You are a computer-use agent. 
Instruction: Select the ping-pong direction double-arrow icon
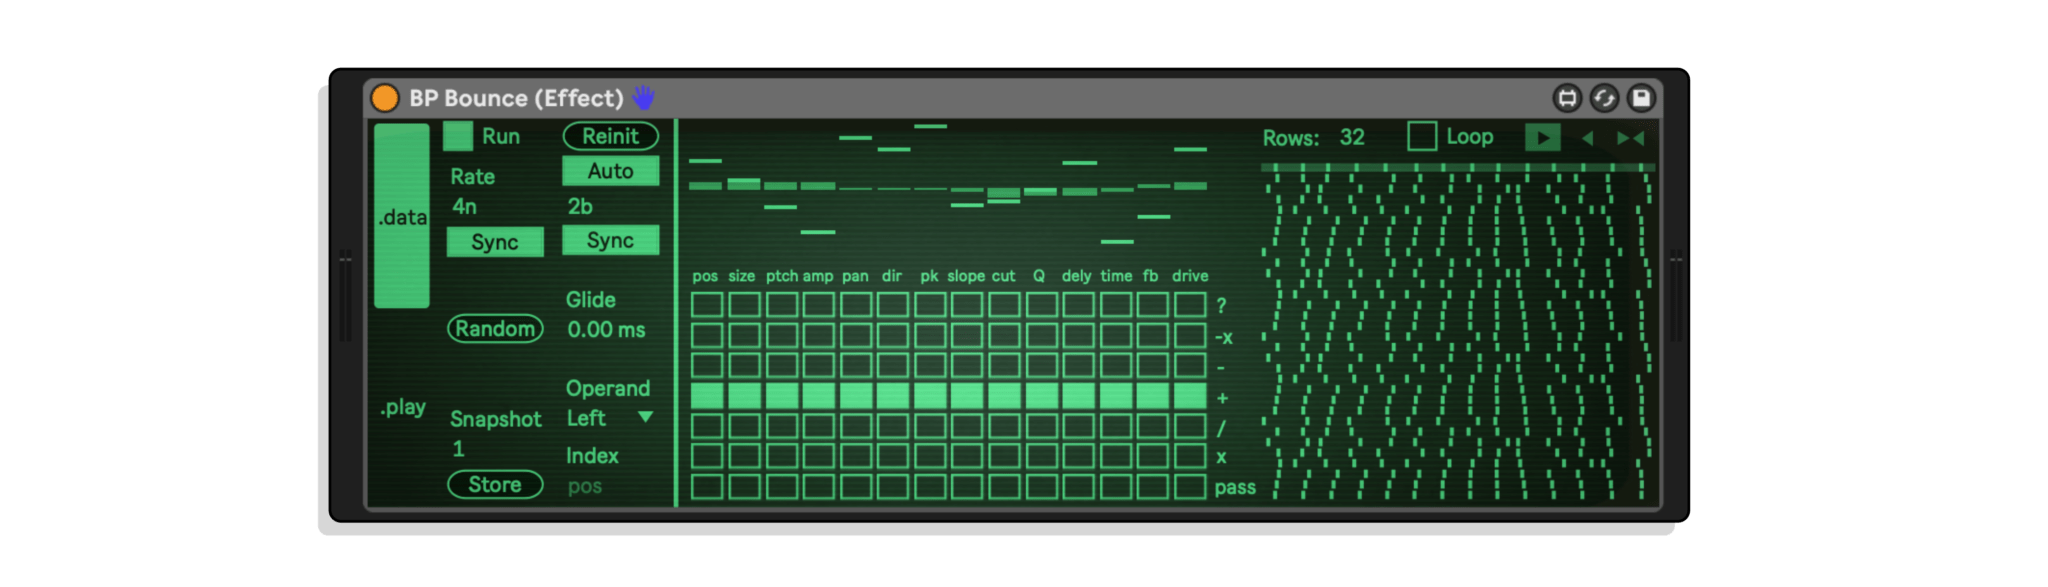pos(1630,138)
